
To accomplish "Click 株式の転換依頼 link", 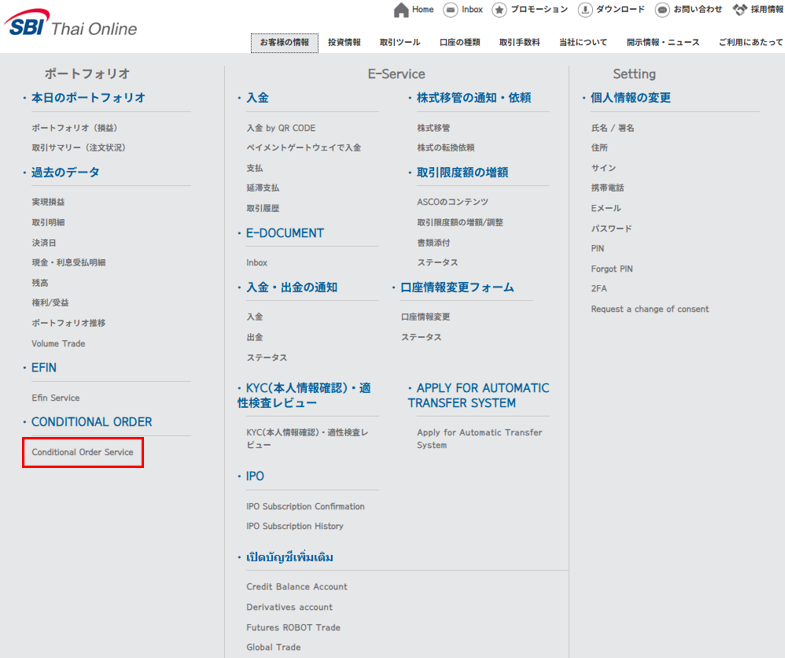I will tap(446, 148).
